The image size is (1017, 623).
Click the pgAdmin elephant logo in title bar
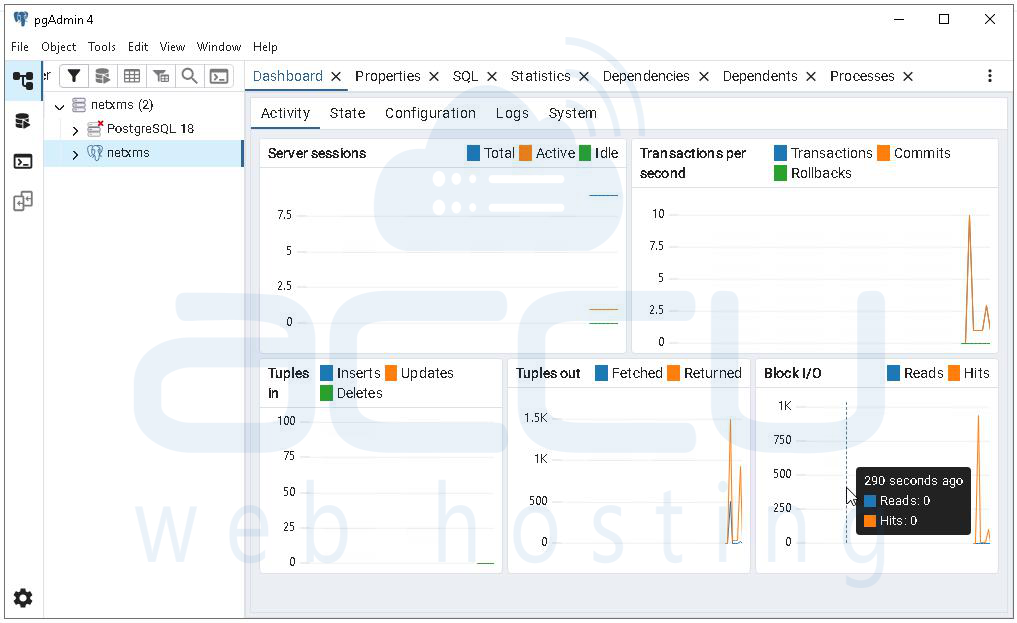tap(21, 19)
